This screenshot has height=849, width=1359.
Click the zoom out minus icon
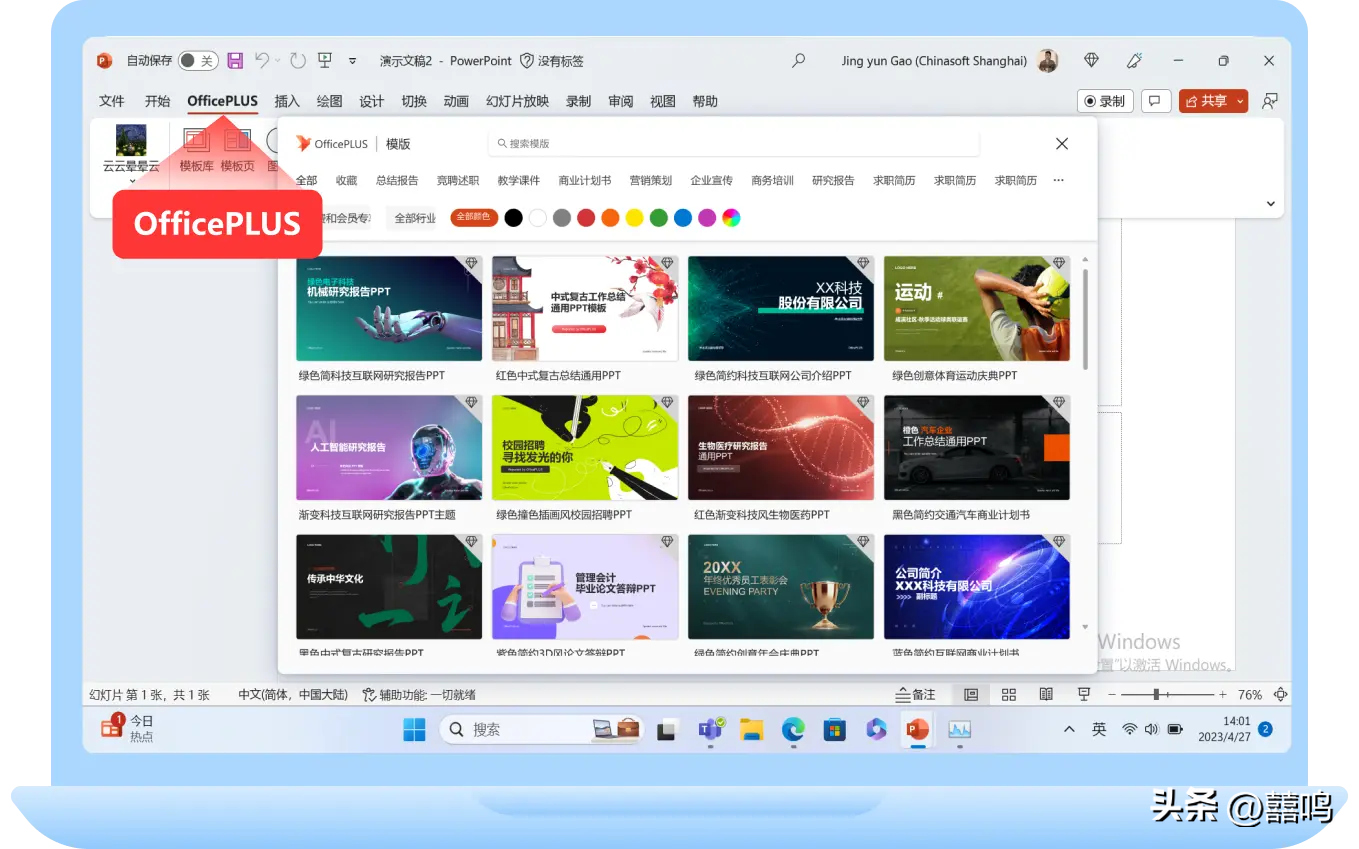(x=1111, y=694)
